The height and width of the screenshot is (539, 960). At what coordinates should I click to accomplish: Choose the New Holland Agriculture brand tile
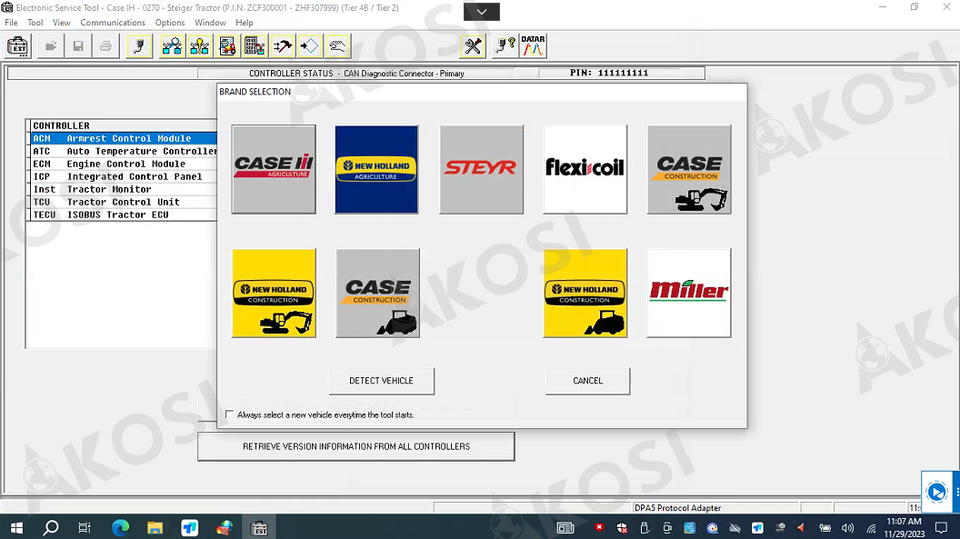coord(377,169)
